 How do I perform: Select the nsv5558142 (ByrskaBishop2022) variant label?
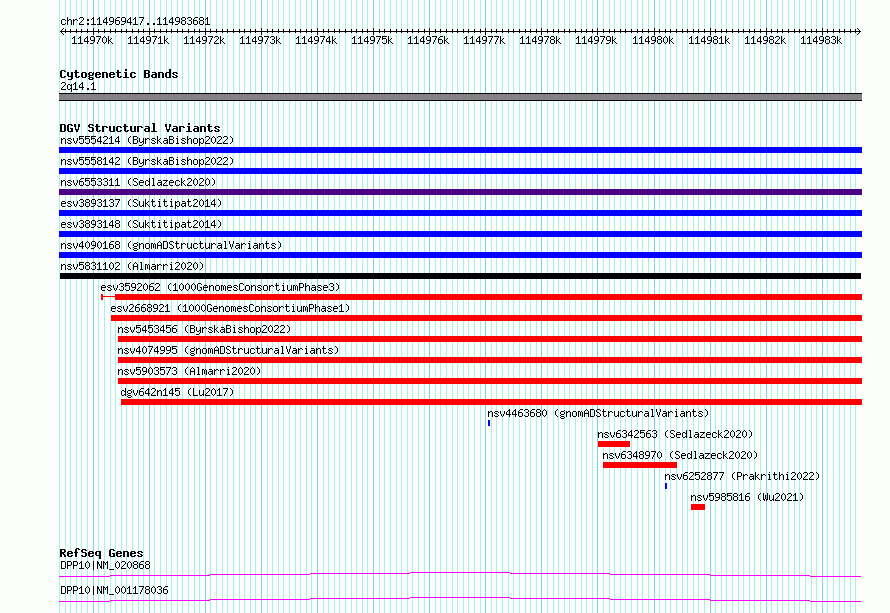coord(147,161)
